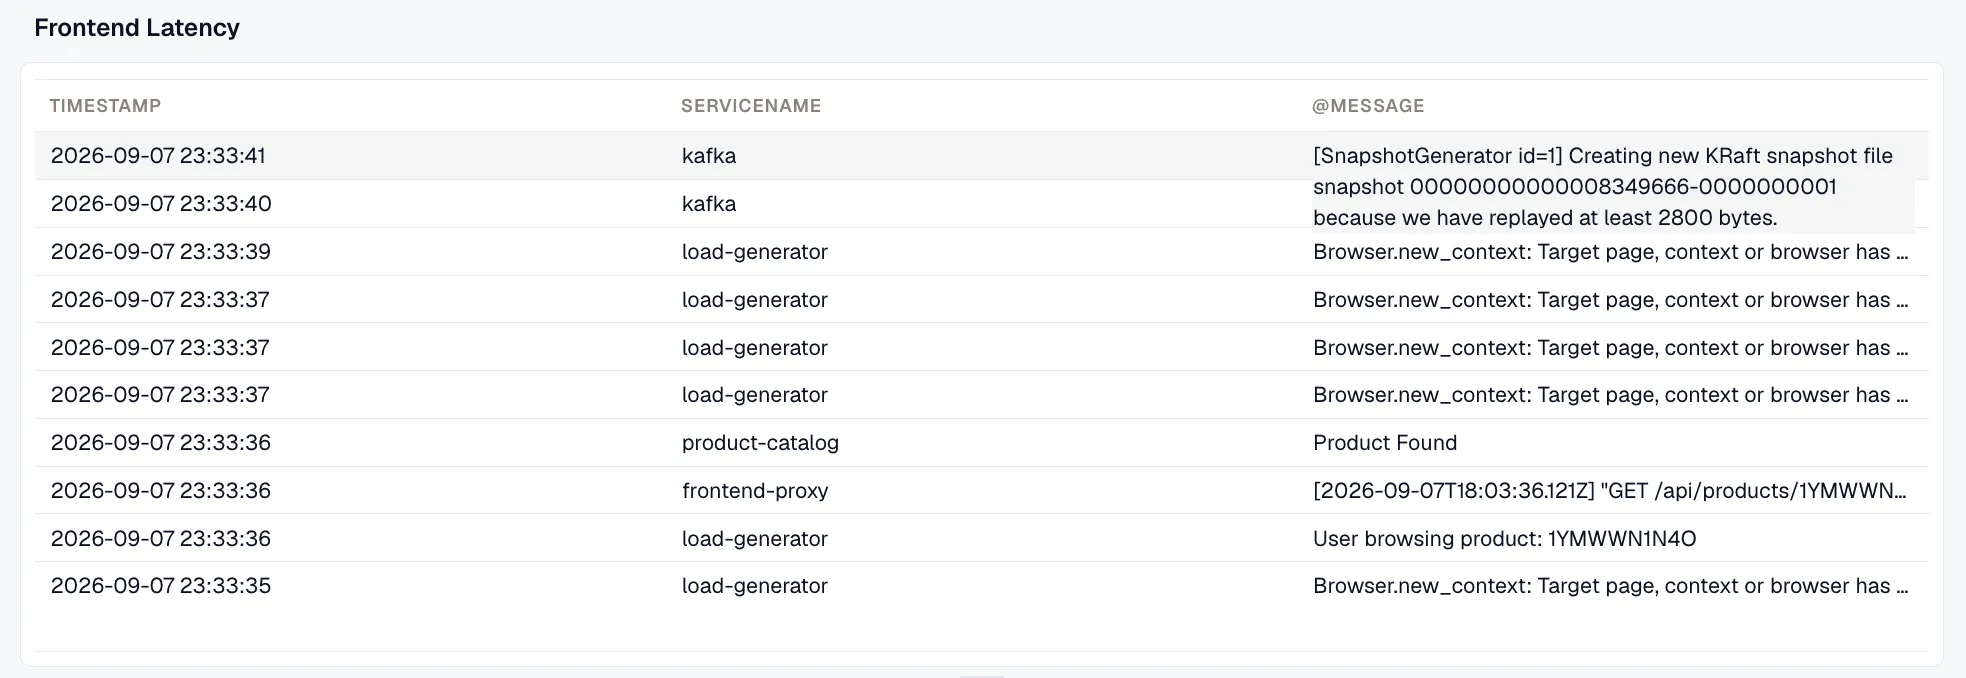The image size is (1966, 678).
Task: Select the kafka row at 23:33:41
Action: 981,156
